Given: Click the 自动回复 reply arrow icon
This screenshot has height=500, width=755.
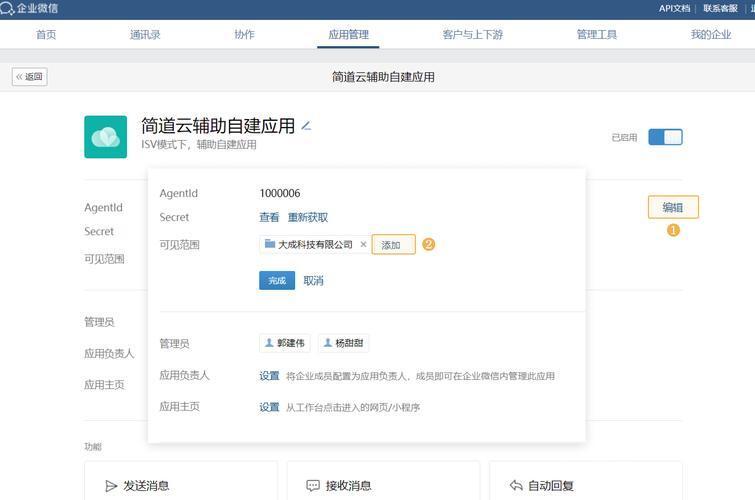Looking at the screenshot, I should coord(516,486).
